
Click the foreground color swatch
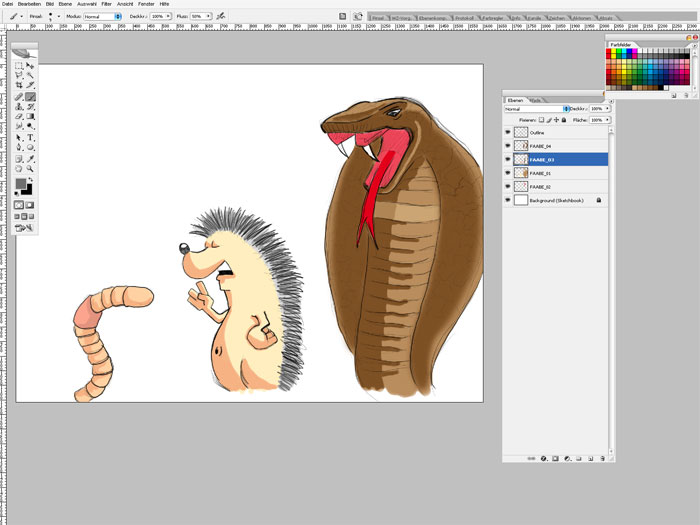pos(20,183)
